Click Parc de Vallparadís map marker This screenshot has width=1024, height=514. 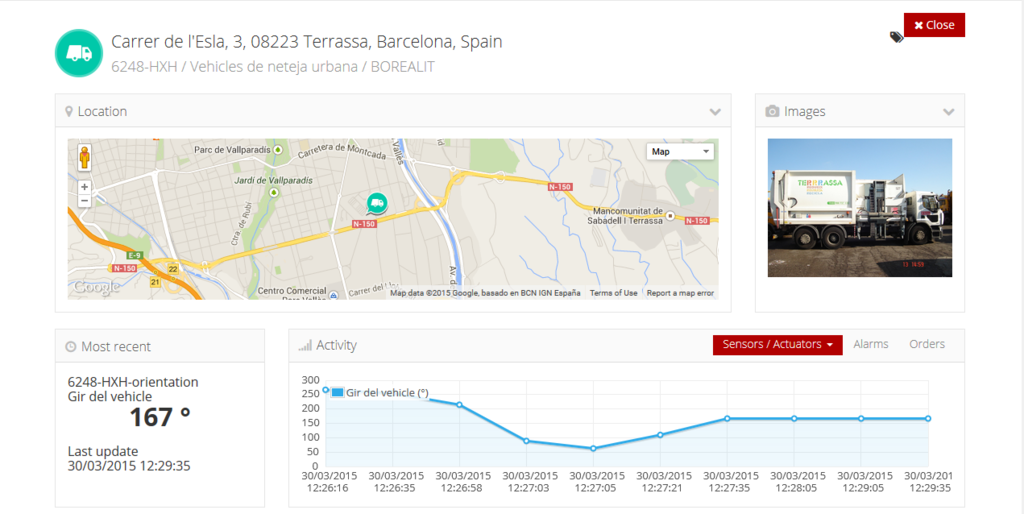click(x=278, y=150)
